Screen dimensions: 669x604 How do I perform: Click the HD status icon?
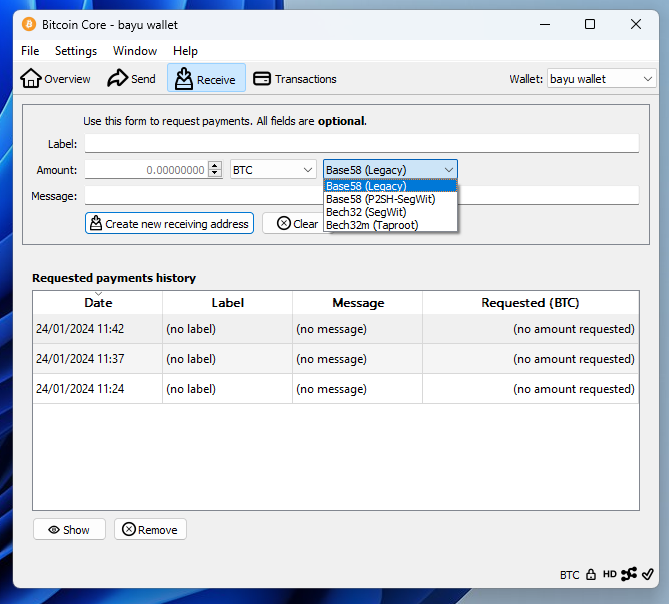click(610, 574)
